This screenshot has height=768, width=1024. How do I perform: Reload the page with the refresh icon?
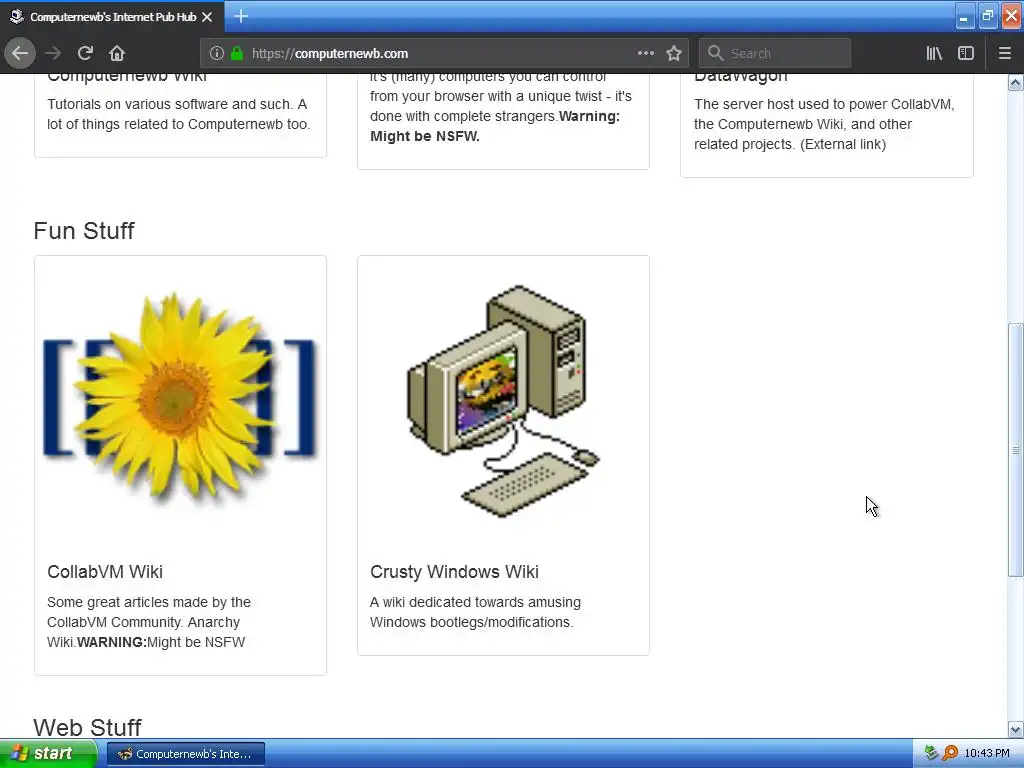(86, 54)
